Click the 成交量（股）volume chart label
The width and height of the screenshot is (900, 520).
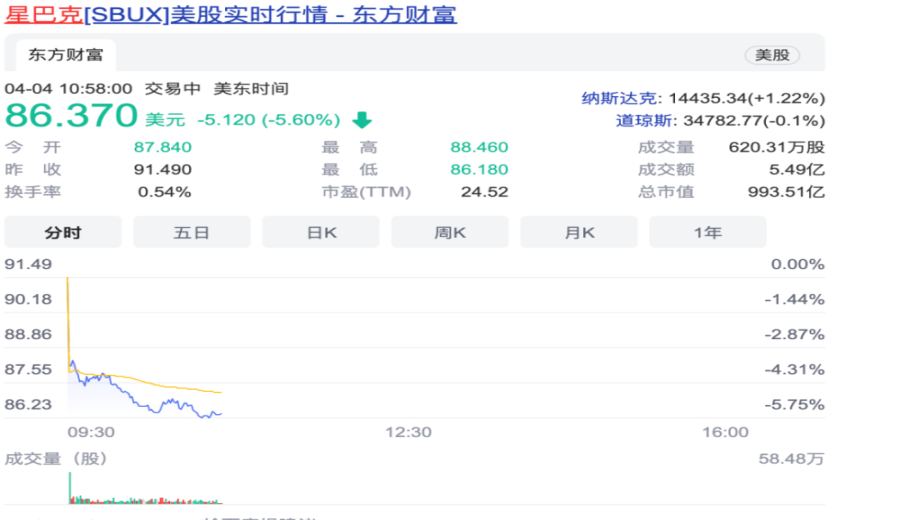coord(56,459)
